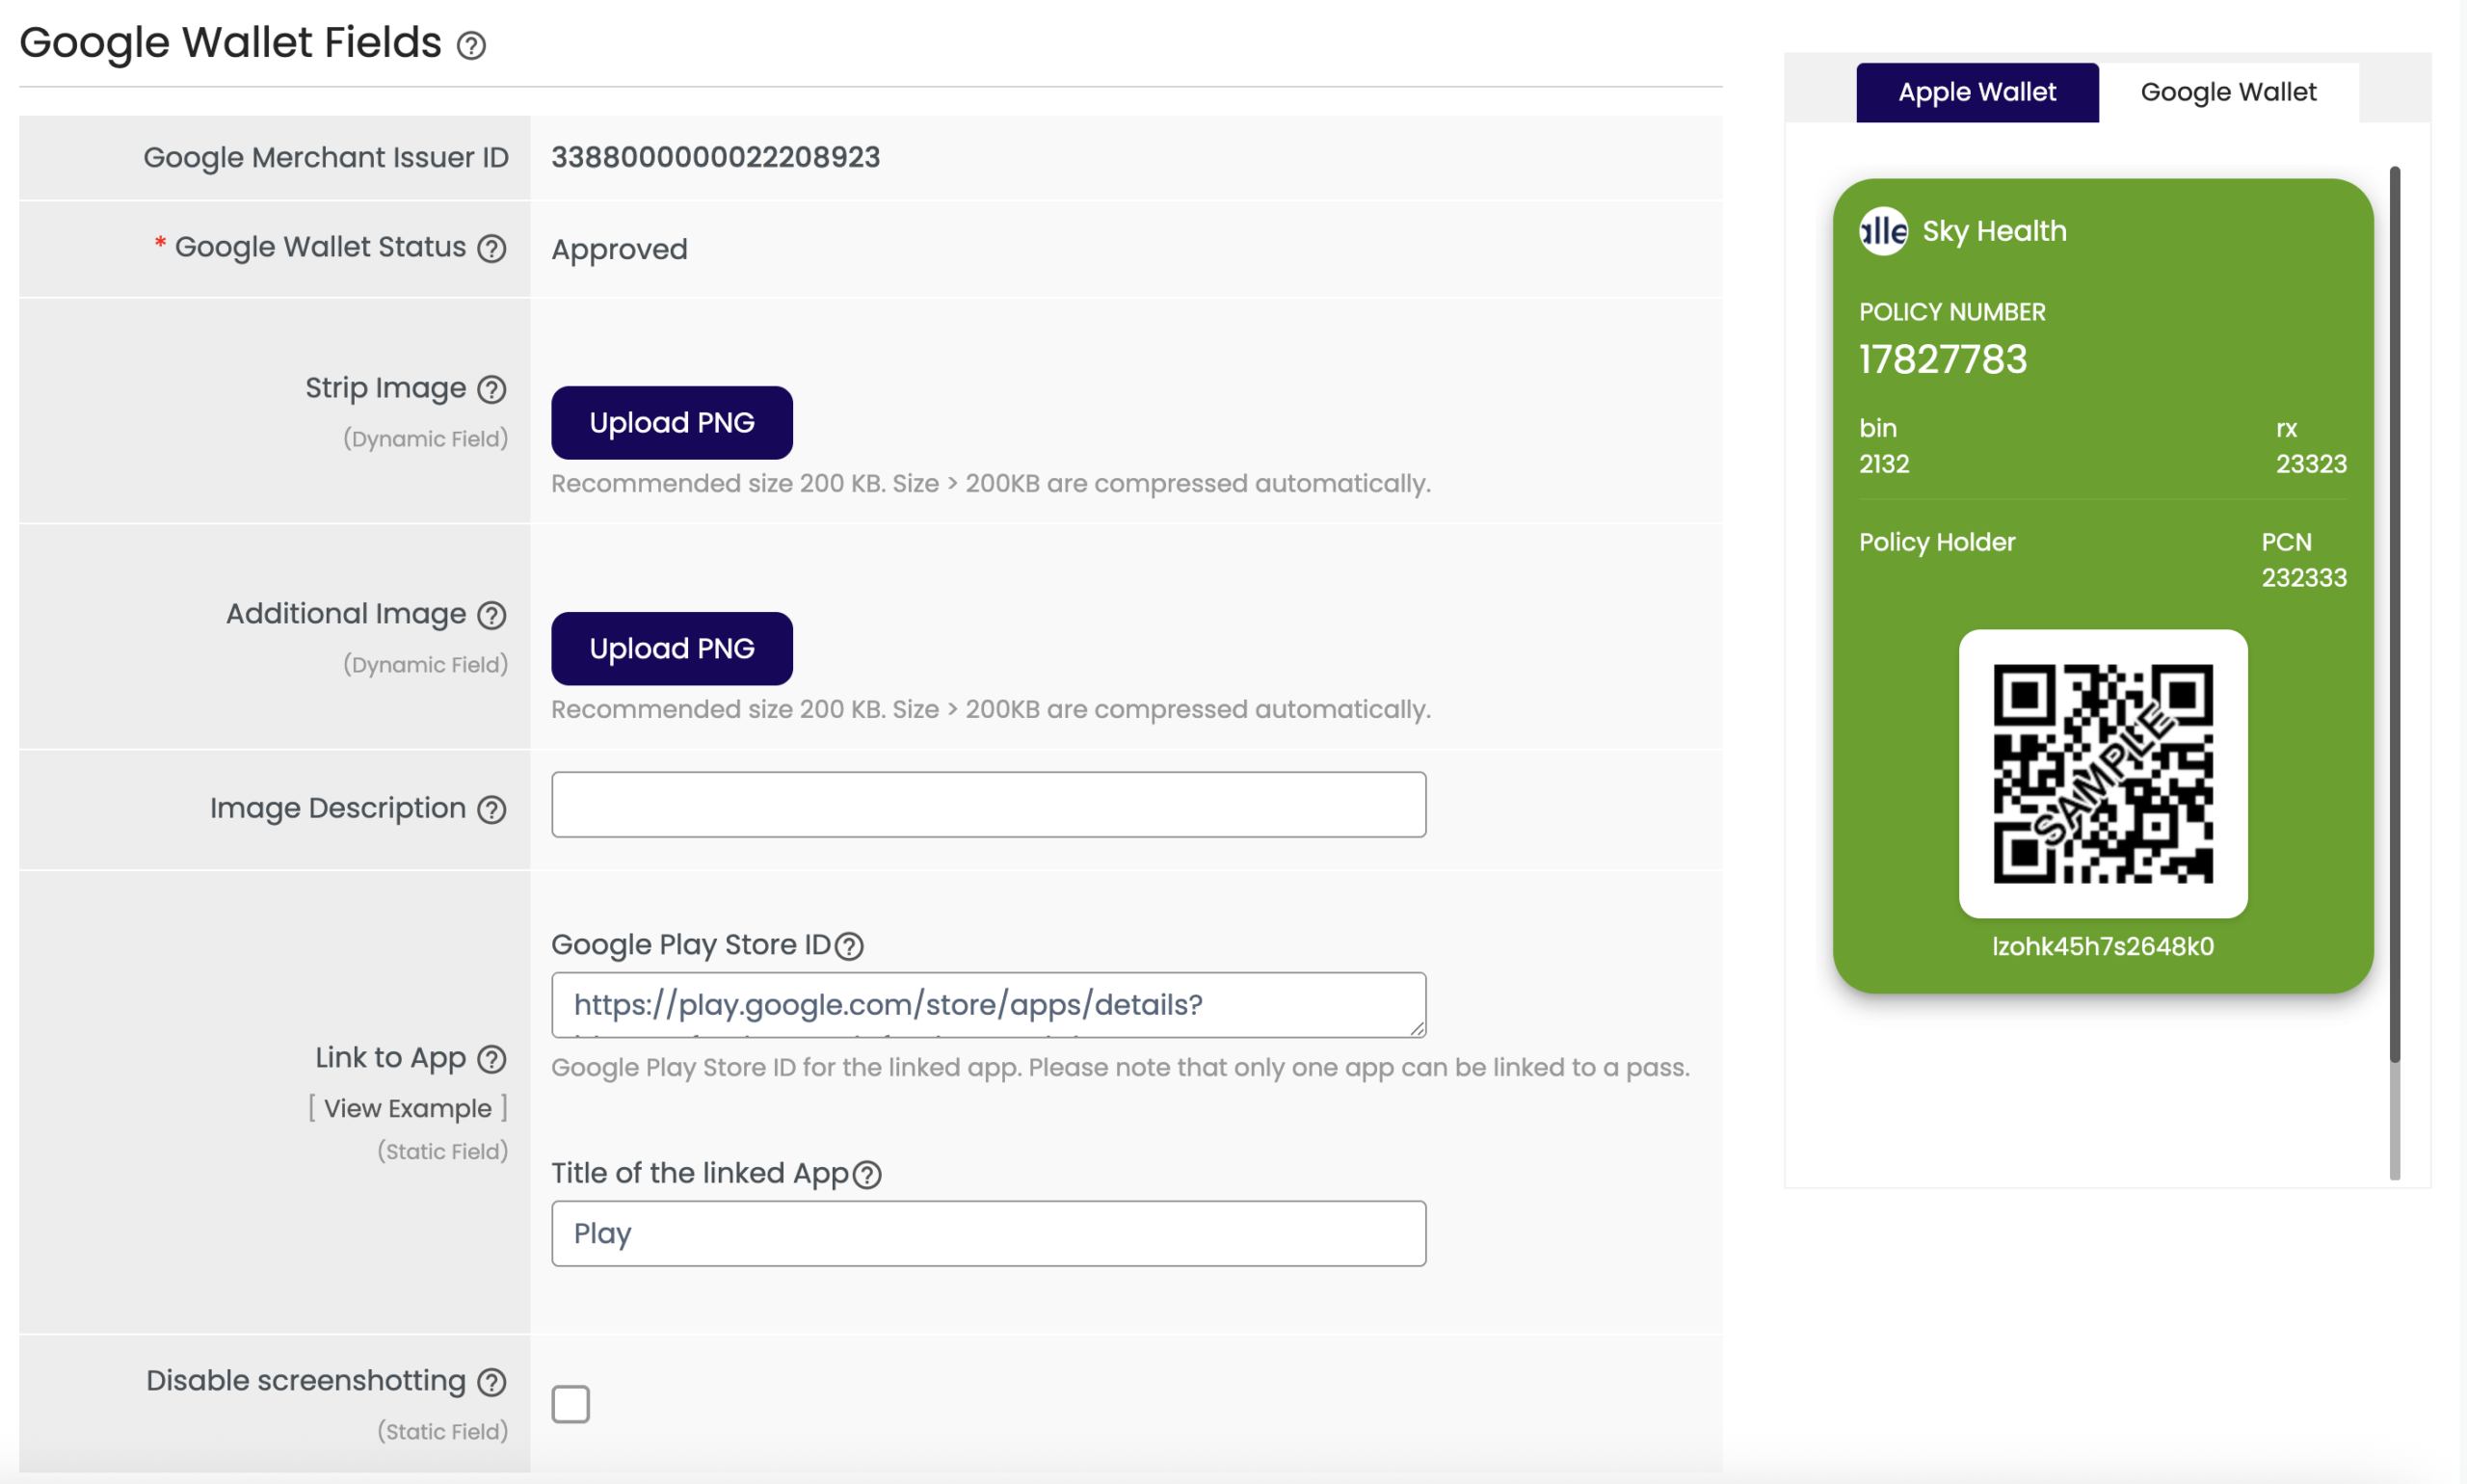Switch to Google Wallet preview tab
The width and height of the screenshot is (2467, 1484).
(x=2228, y=92)
